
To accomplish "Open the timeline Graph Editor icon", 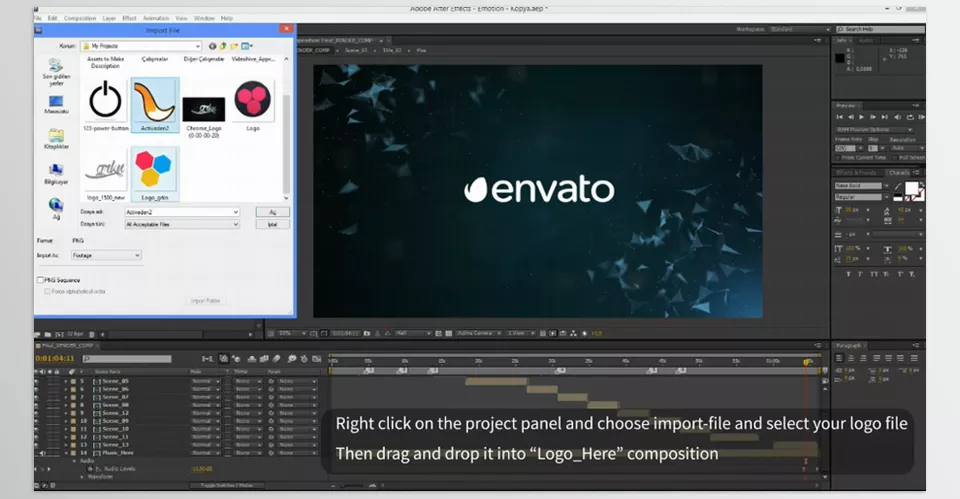I will pos(317,359).
